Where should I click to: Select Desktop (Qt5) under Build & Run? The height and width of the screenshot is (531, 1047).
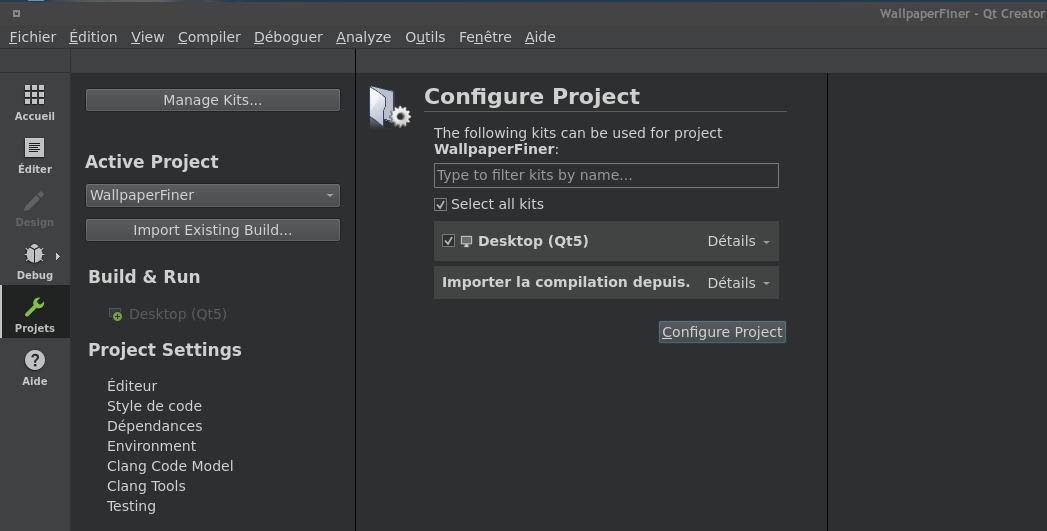(x=178, y=314)
